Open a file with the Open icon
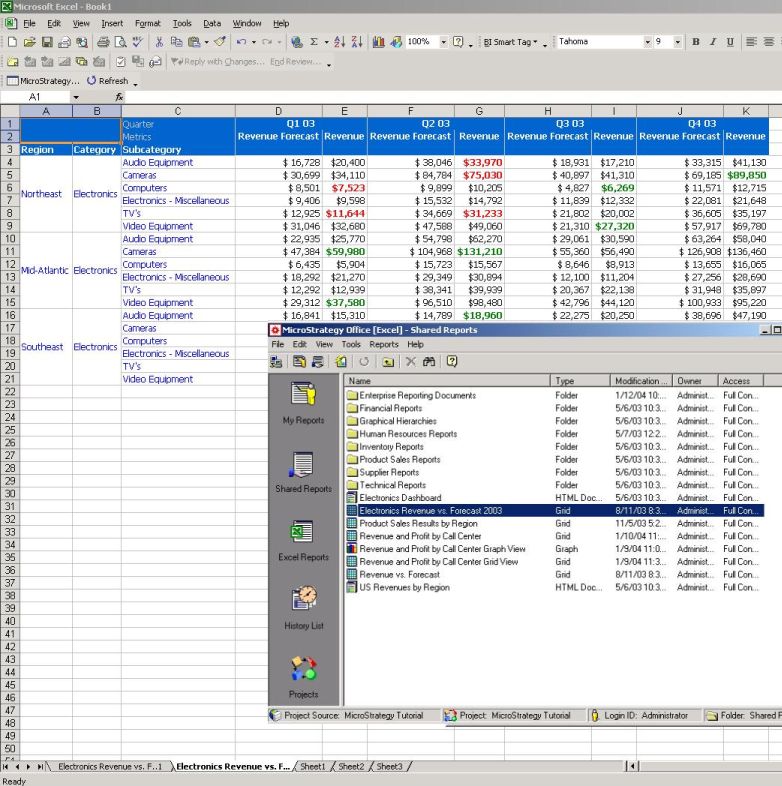The height and width of the screenshot is (786, 782). click(30, 42)
